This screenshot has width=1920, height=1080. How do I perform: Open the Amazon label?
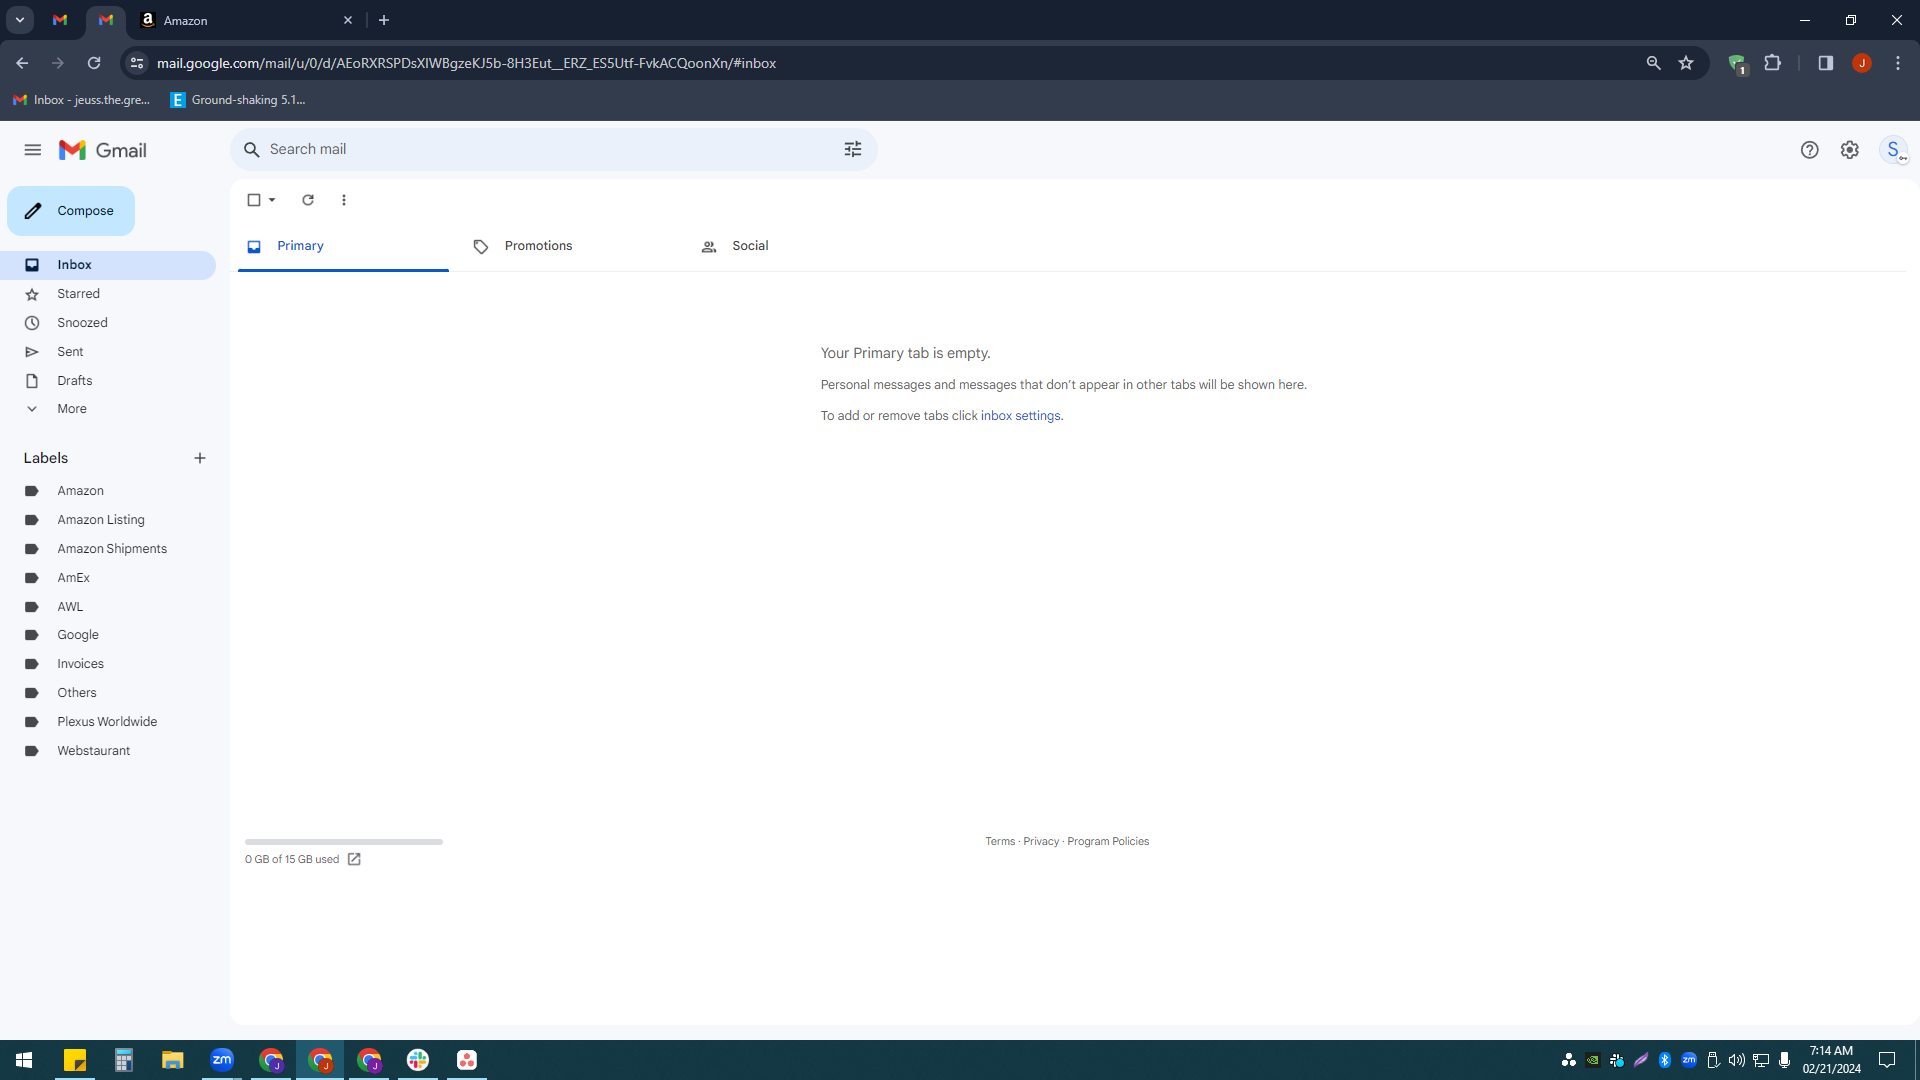pos(108,491)
